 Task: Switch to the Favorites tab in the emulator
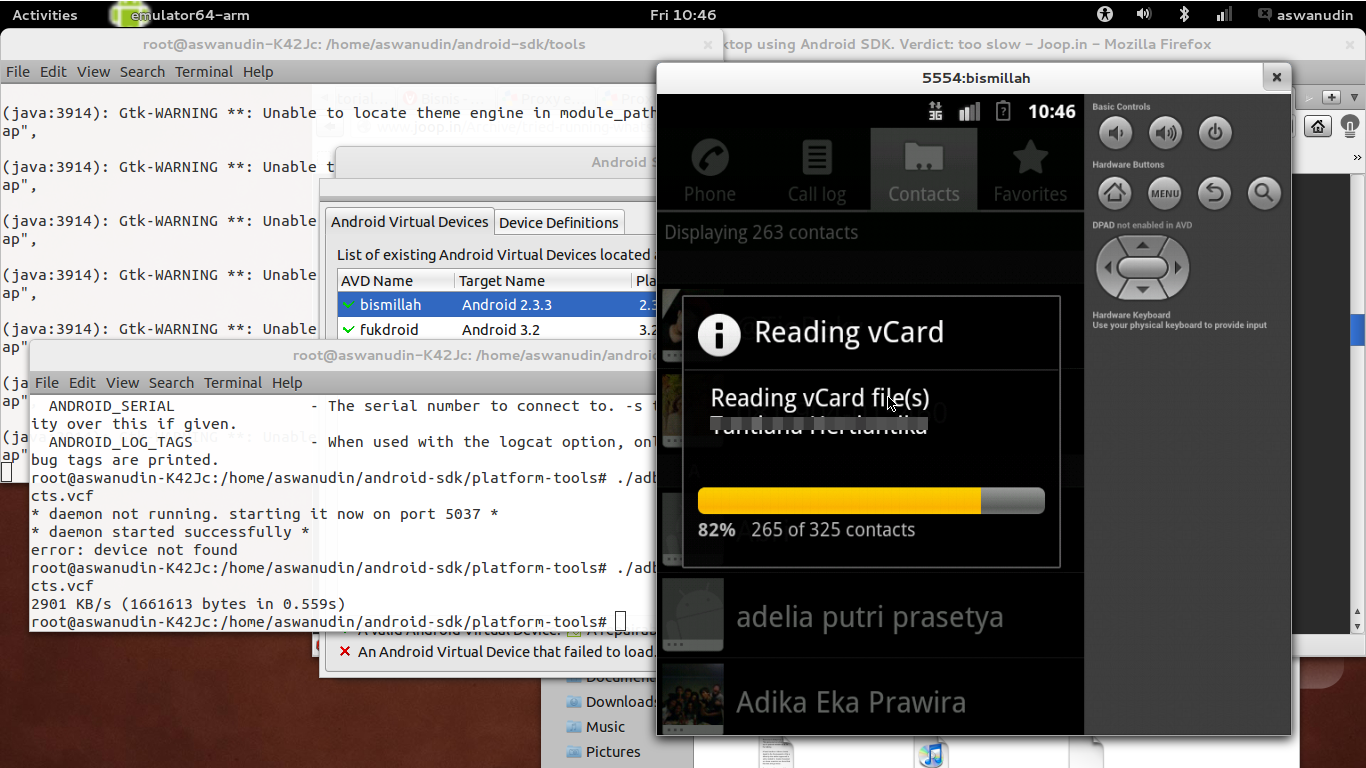[1030, 169]
